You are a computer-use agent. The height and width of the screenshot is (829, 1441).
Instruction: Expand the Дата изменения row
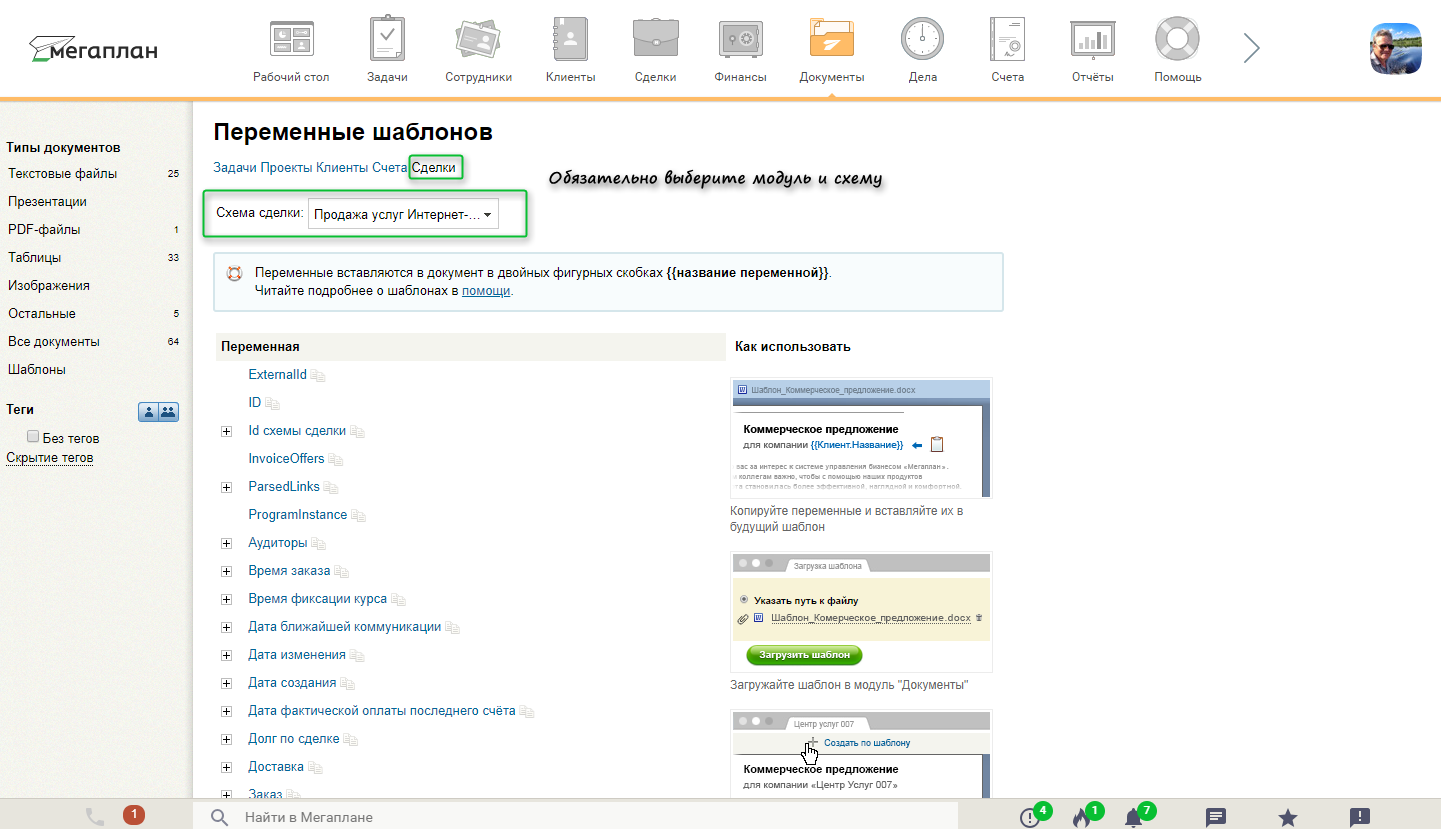click(226, 656)
